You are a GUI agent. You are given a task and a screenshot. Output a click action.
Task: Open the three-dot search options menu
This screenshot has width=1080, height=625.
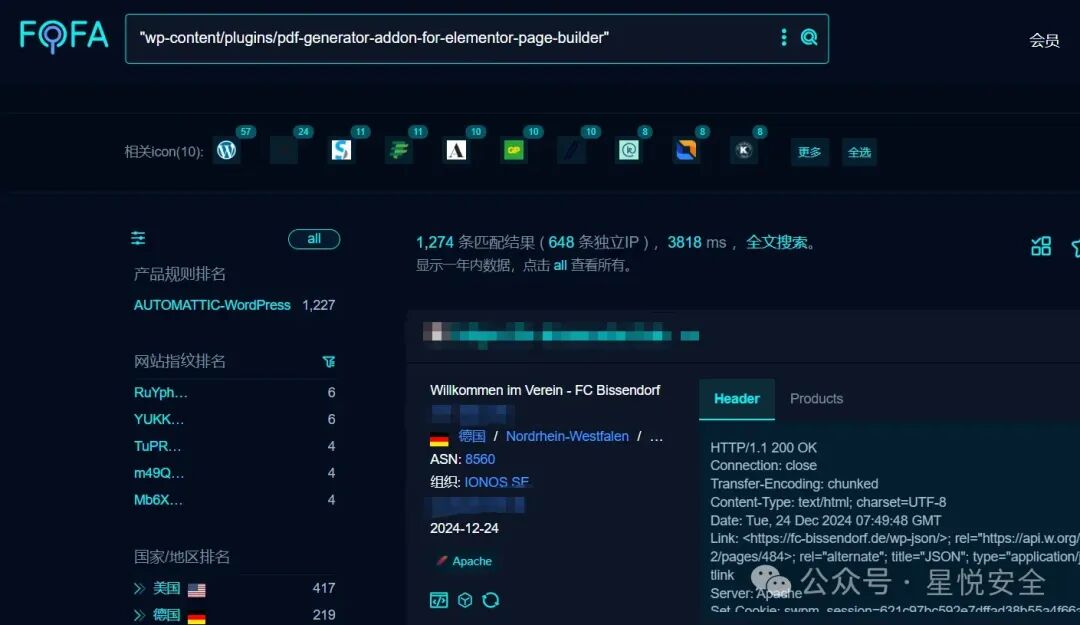point(784,37)
